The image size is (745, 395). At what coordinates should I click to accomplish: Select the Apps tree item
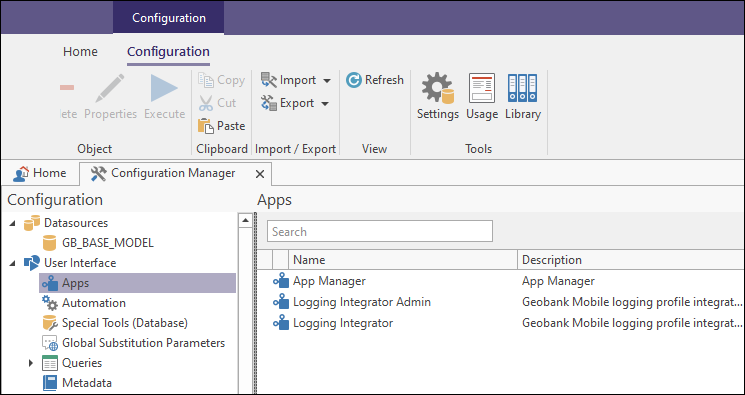138,283
